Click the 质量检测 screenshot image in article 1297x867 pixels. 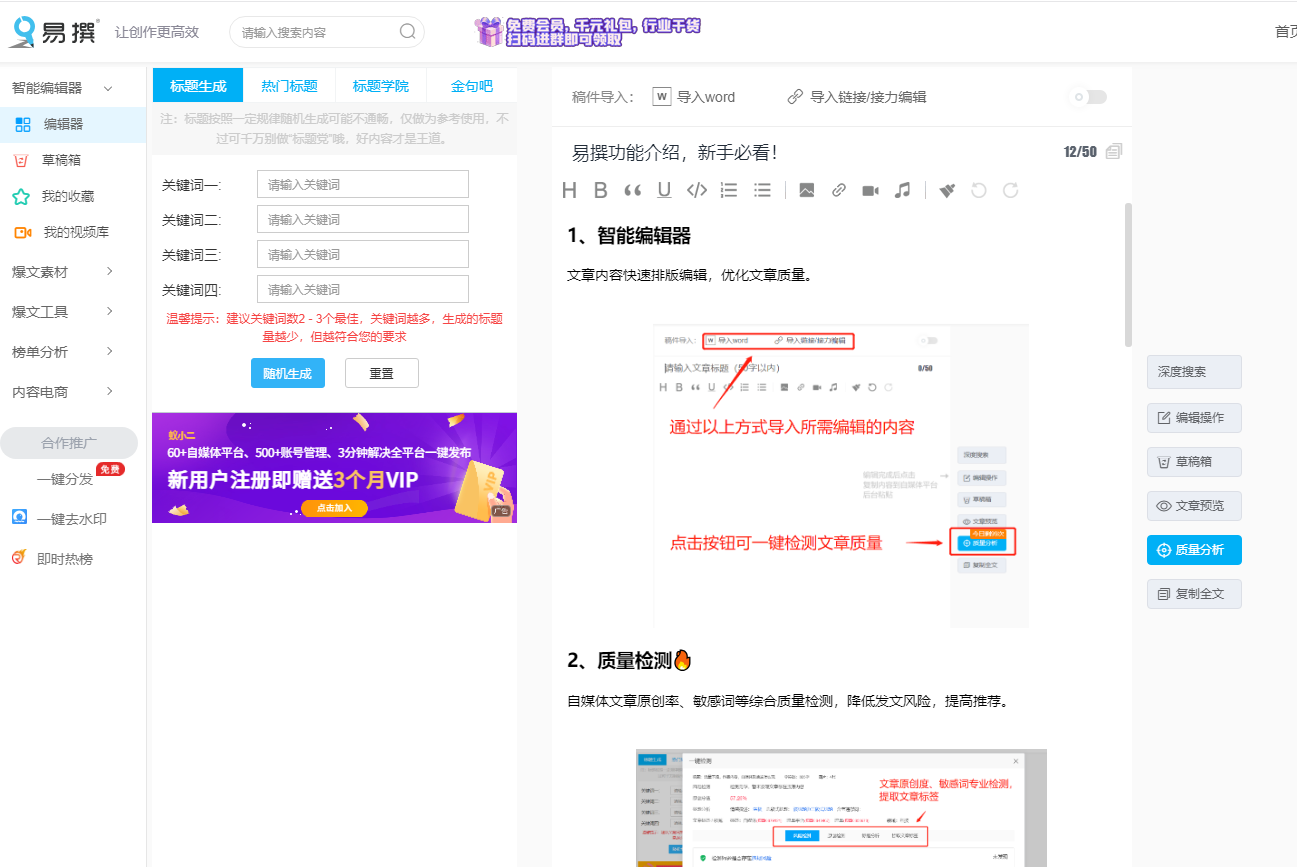tap(841, 808)
